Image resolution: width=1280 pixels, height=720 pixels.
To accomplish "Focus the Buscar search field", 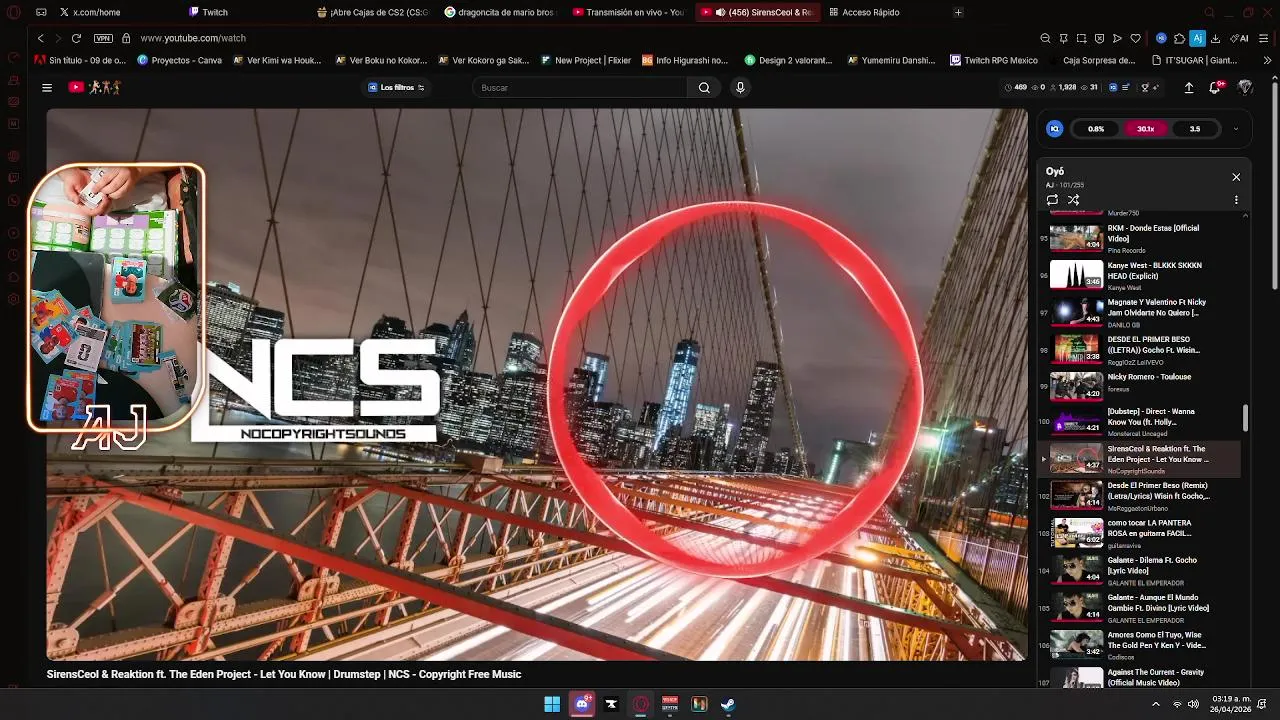I will pos(580,88).
